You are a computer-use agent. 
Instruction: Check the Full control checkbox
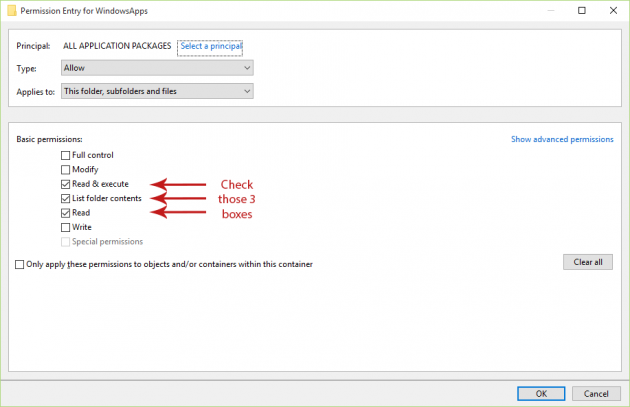[65, 155]
